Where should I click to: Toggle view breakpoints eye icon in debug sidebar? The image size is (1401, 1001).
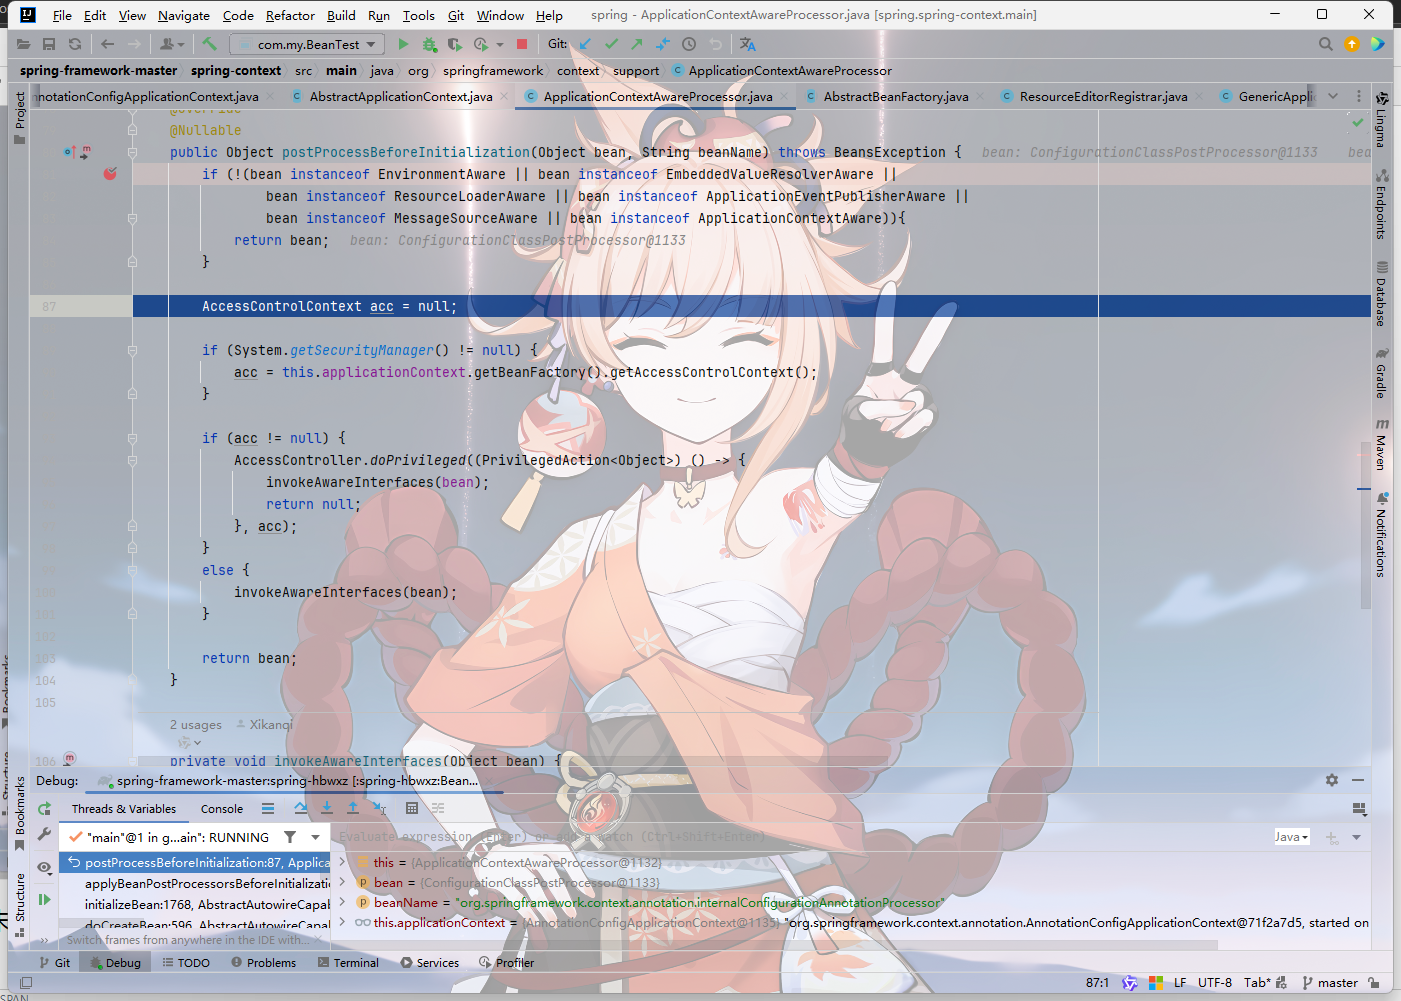click(44, 867)
